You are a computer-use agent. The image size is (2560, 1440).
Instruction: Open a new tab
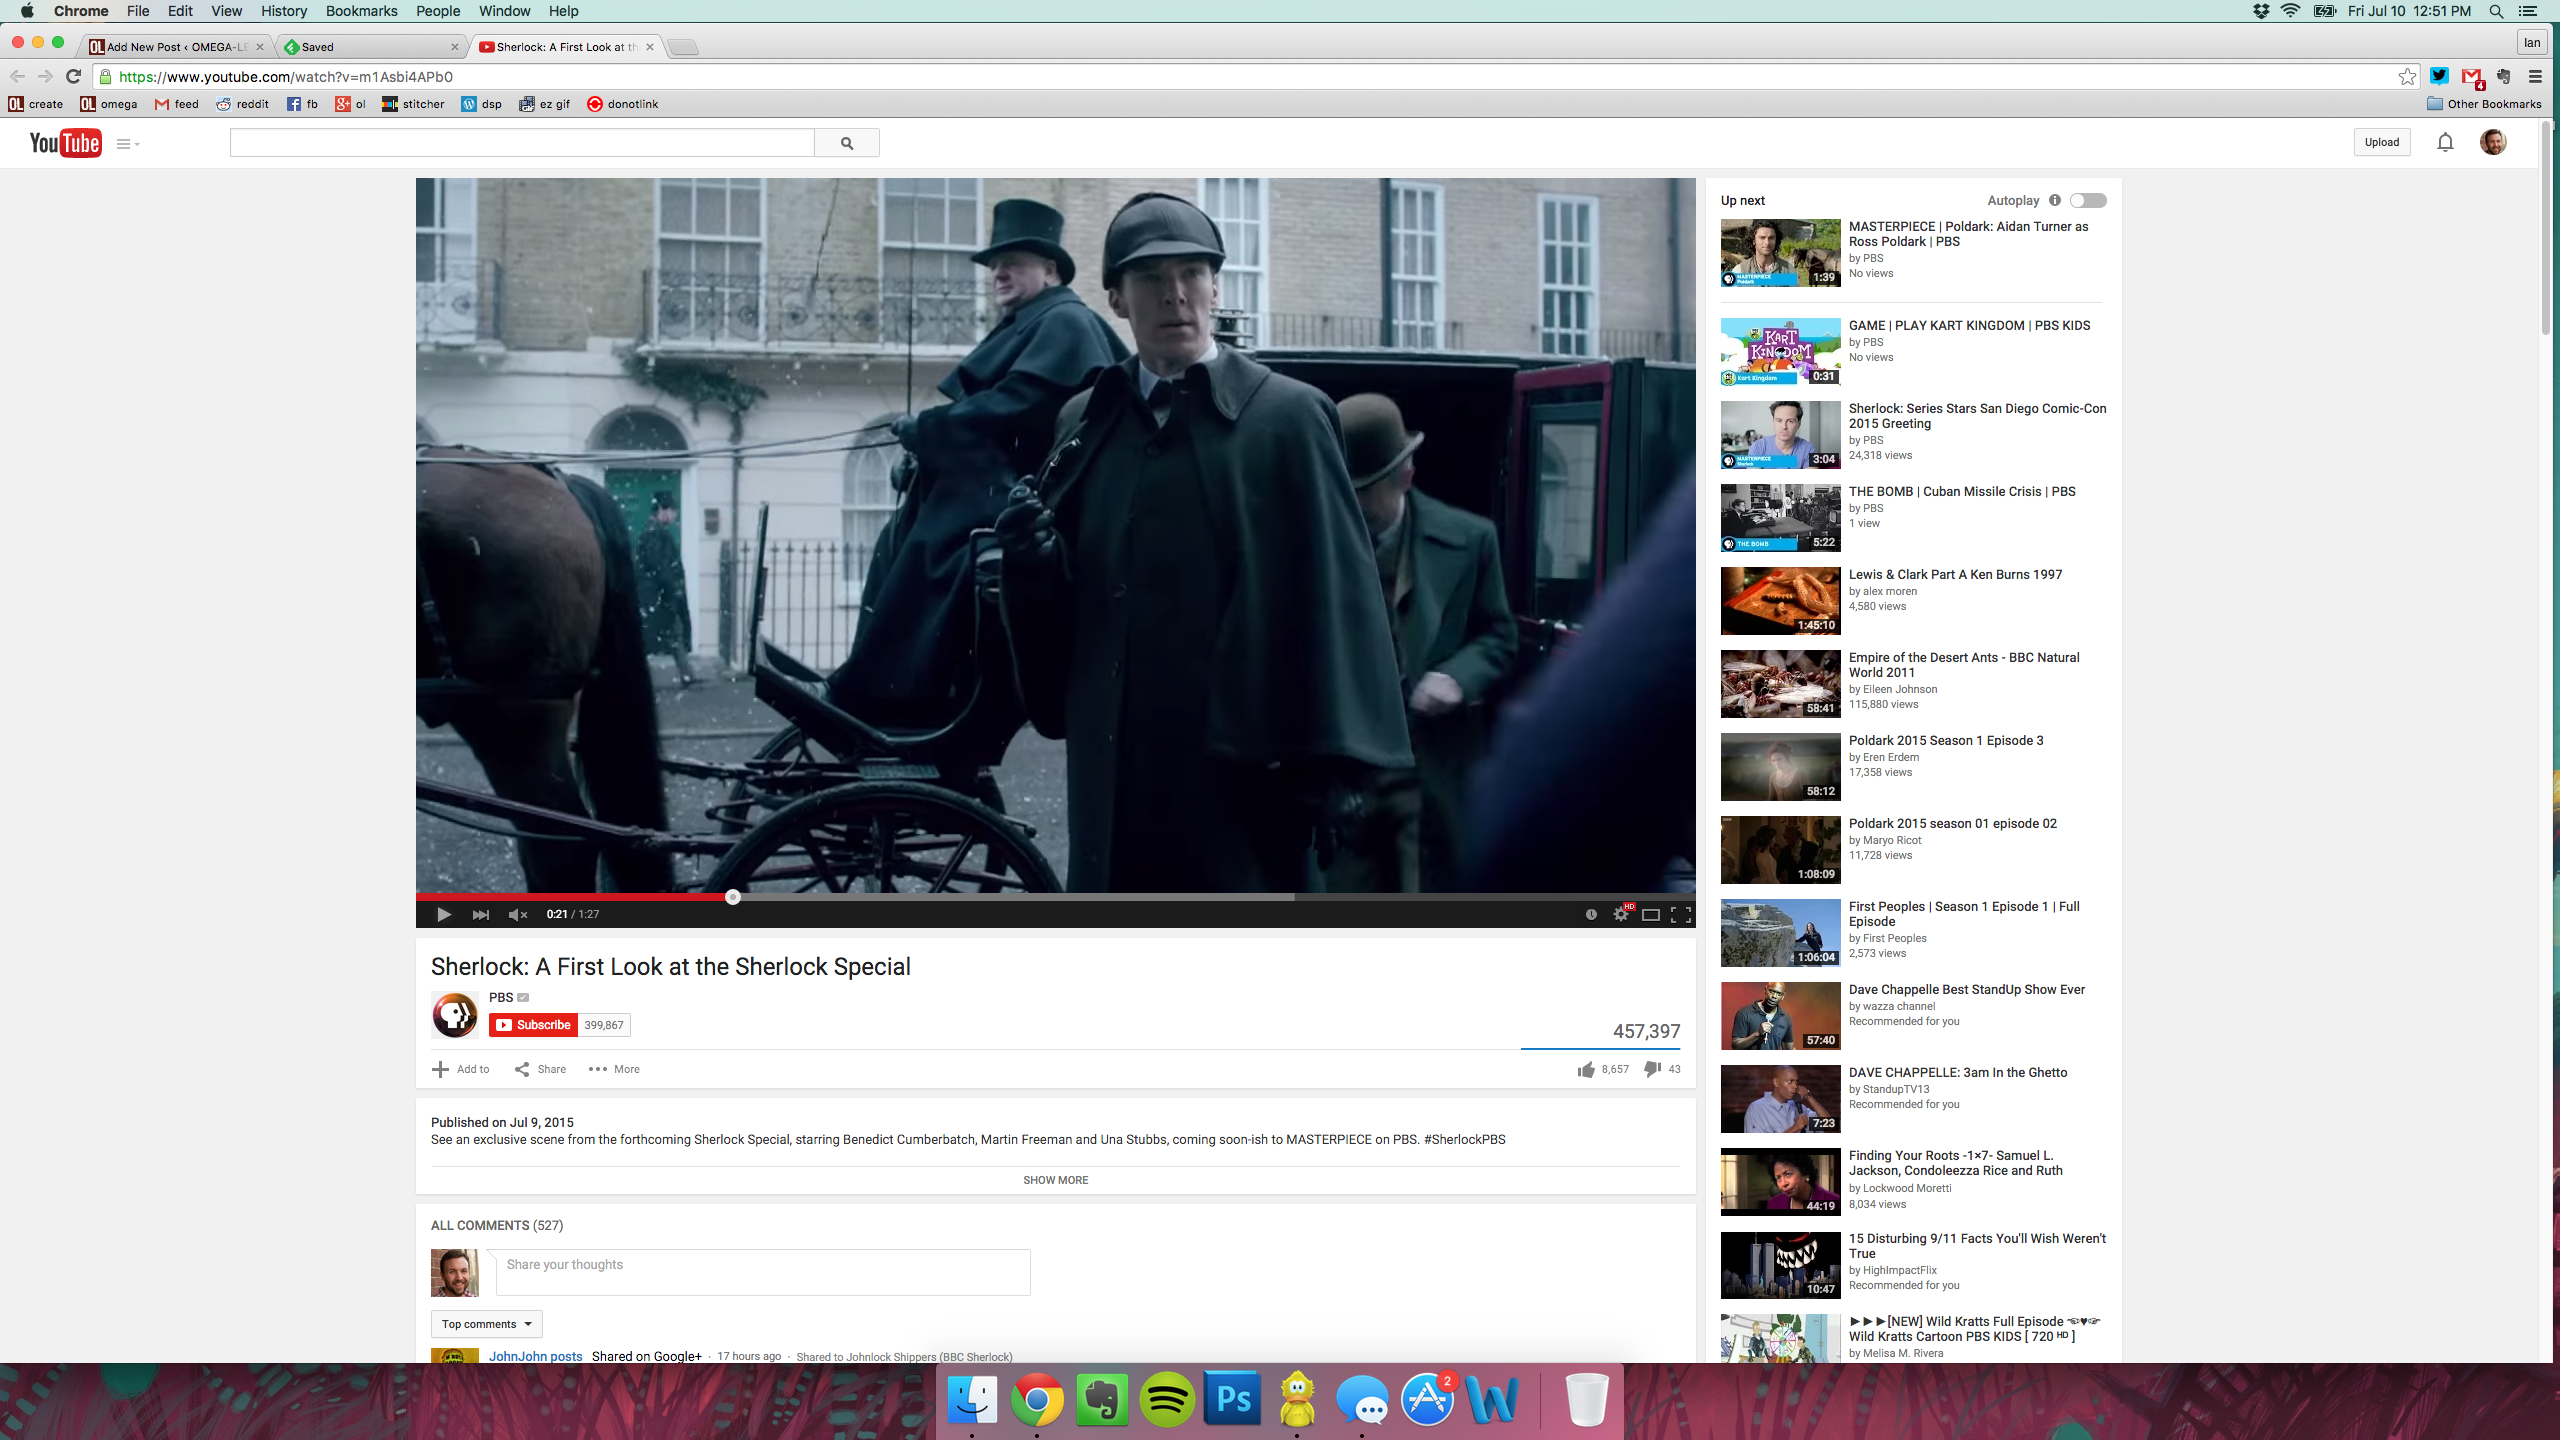tap(683, 47)
